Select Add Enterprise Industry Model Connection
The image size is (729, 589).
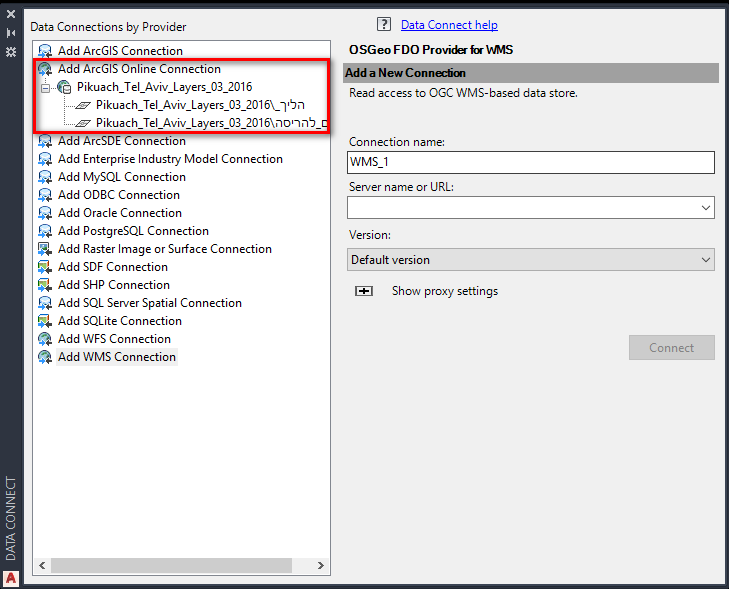[170, 159]
